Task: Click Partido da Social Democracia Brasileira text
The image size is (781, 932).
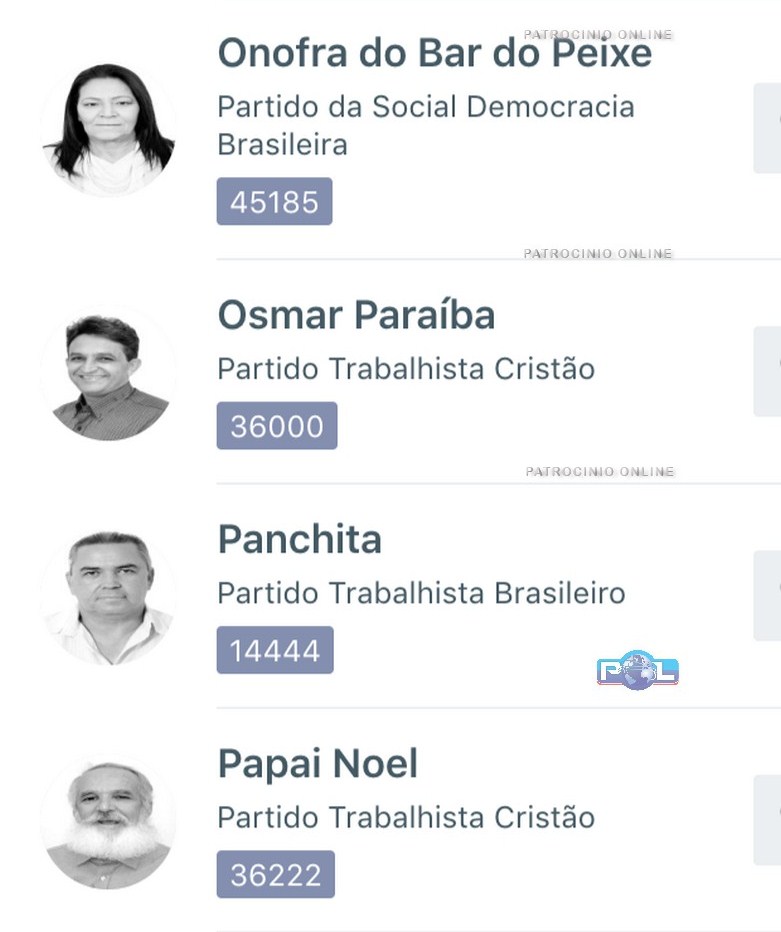Action: click(x=425, y=125)
